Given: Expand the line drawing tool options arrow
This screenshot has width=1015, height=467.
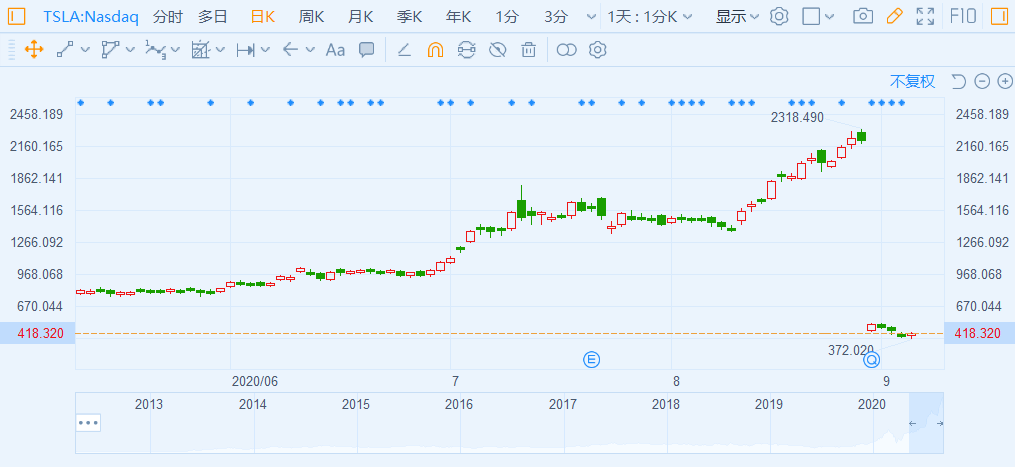Looking at the screenshot, I should pos(86,49).
